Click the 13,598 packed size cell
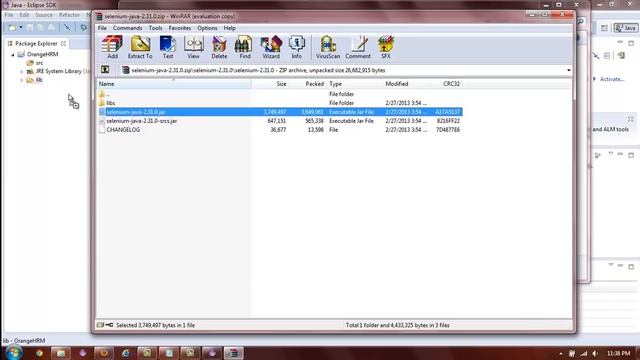The image size is (640, 360). pyautogui.click(x=315, y=130)
